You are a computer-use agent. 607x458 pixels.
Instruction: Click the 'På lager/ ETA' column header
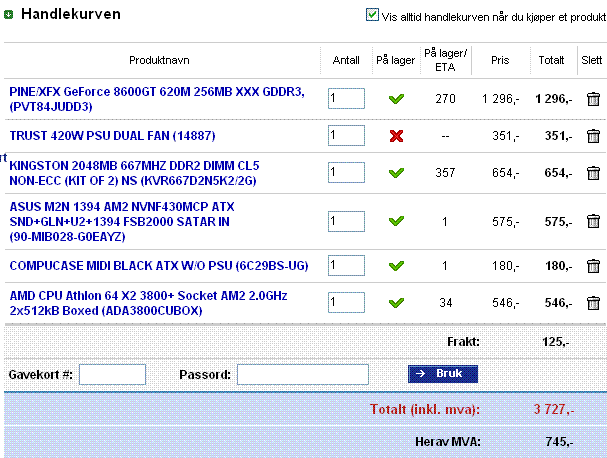[446, 60]
